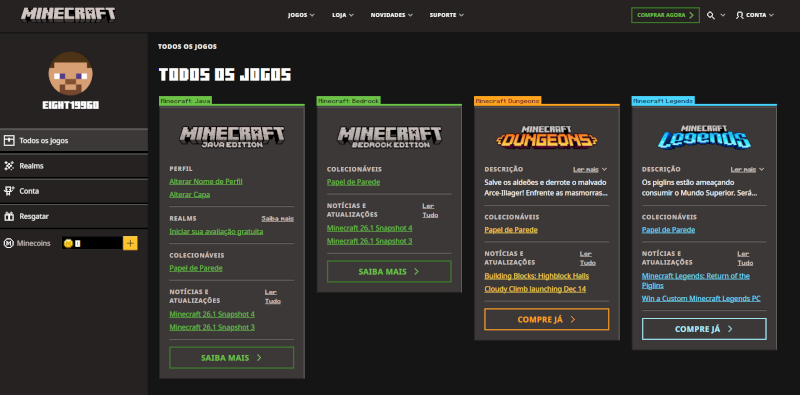Open the search magnifier icon
The image size is (800, 395).
711,15
